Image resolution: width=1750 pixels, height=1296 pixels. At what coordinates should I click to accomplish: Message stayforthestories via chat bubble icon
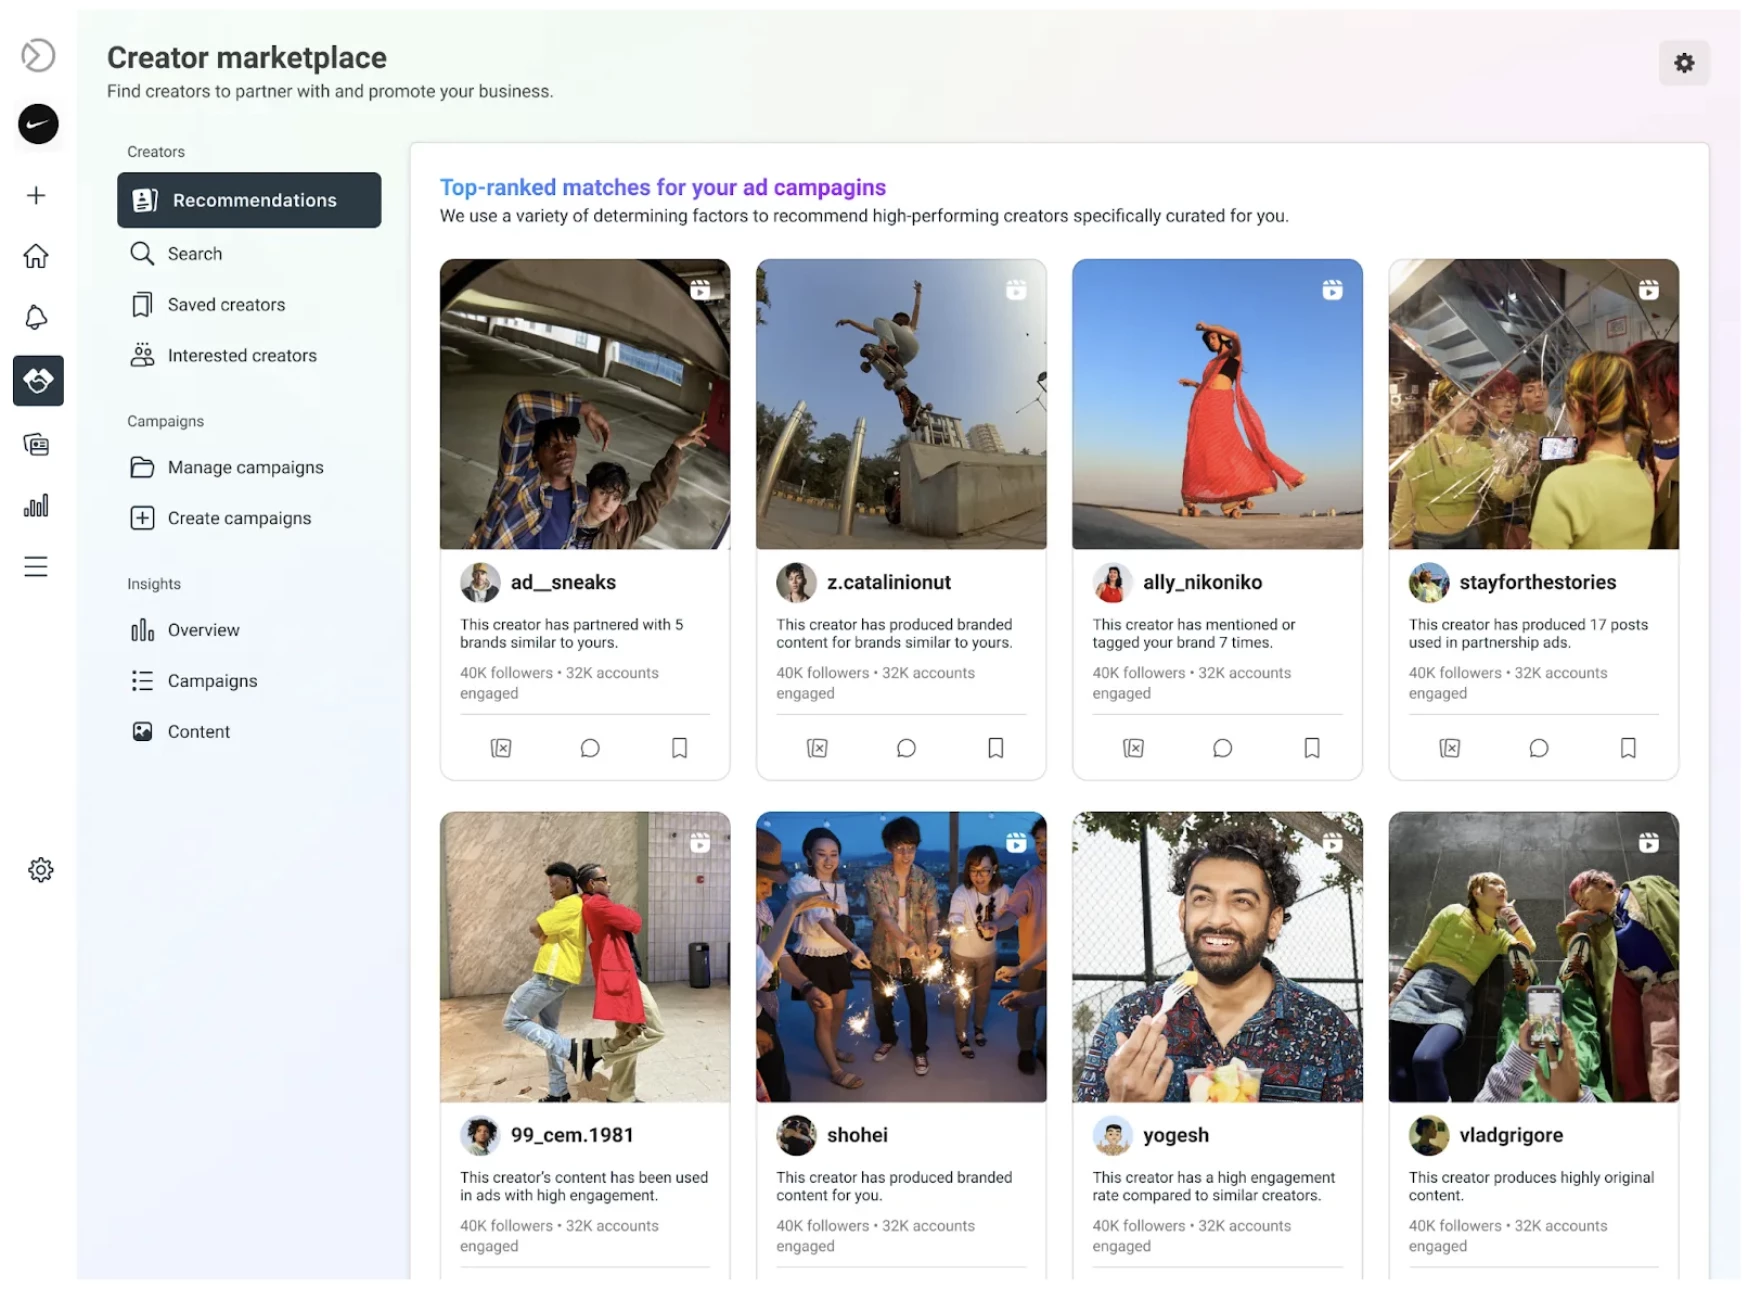point(1539,748)
